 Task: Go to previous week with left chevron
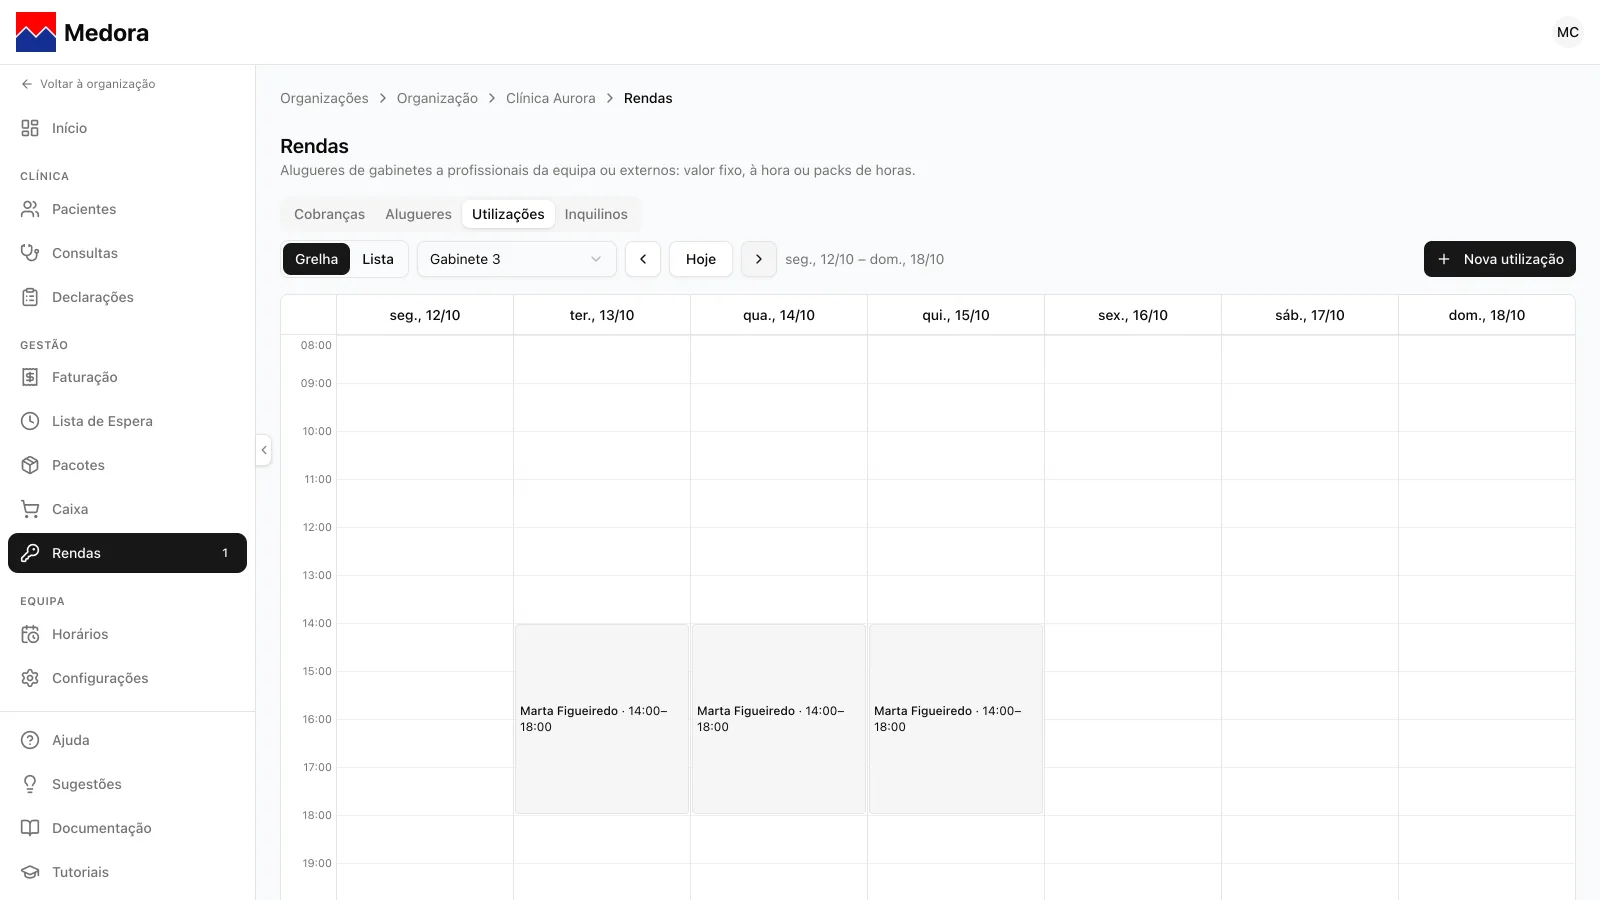pos(643,259)
